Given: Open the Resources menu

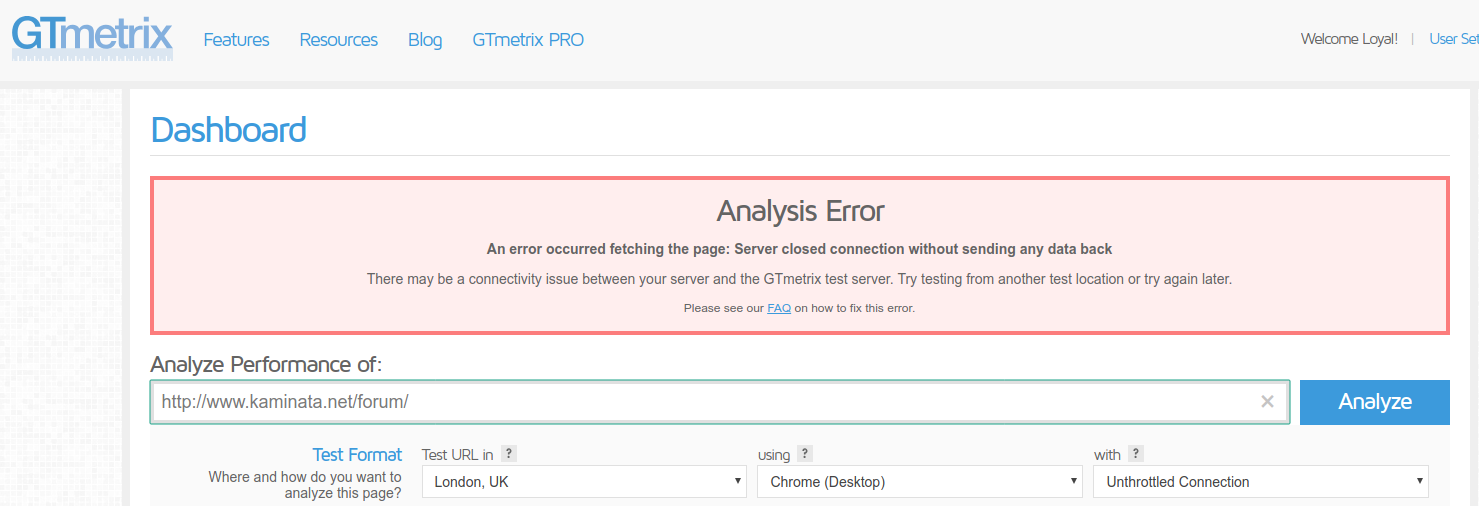Looking at the screenshot, I should (339, 40).
